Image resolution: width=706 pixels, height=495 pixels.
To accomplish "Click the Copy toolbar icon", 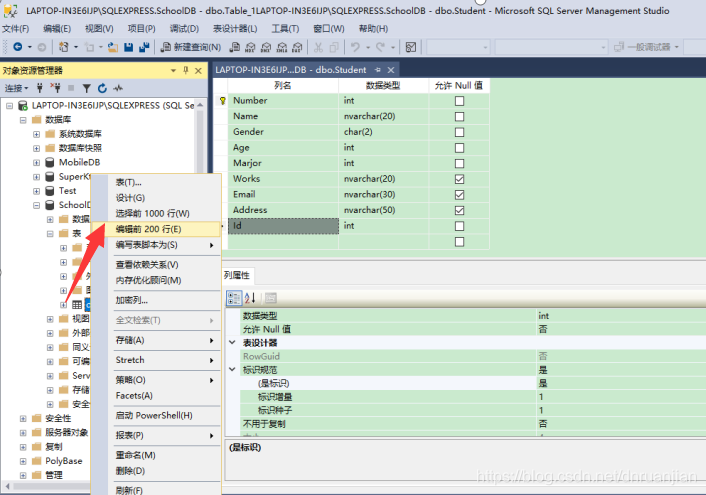I will pos(334,47).
